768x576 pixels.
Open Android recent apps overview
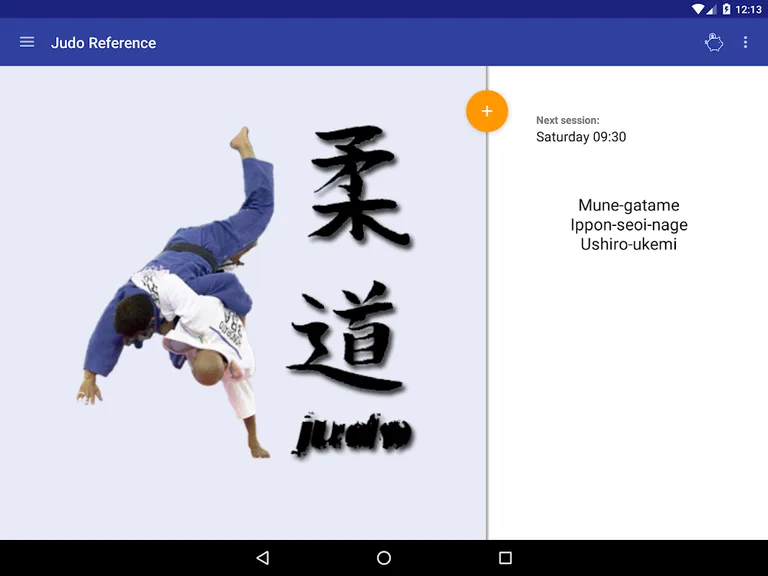coord(505,558)
